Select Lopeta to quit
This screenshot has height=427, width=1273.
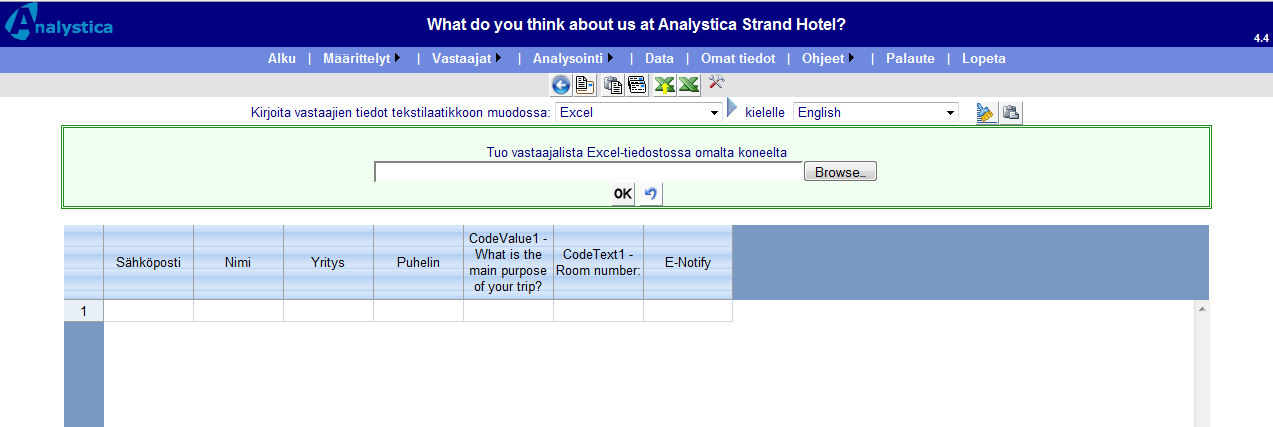tap(984, 58)
